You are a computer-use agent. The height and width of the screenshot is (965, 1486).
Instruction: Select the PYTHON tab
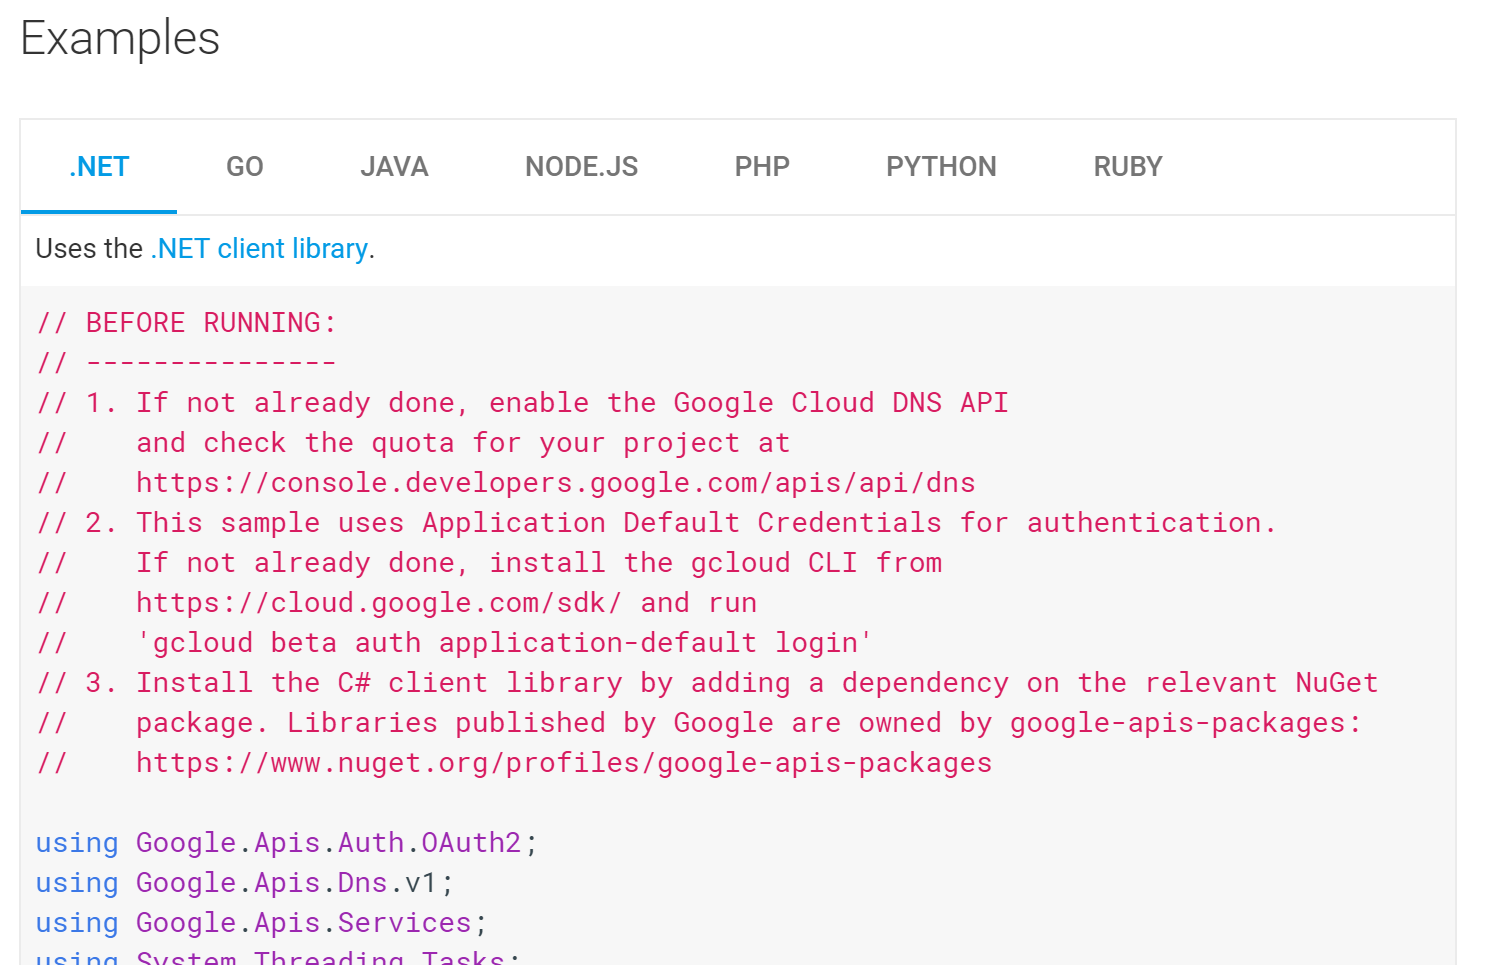coord(940,167)
